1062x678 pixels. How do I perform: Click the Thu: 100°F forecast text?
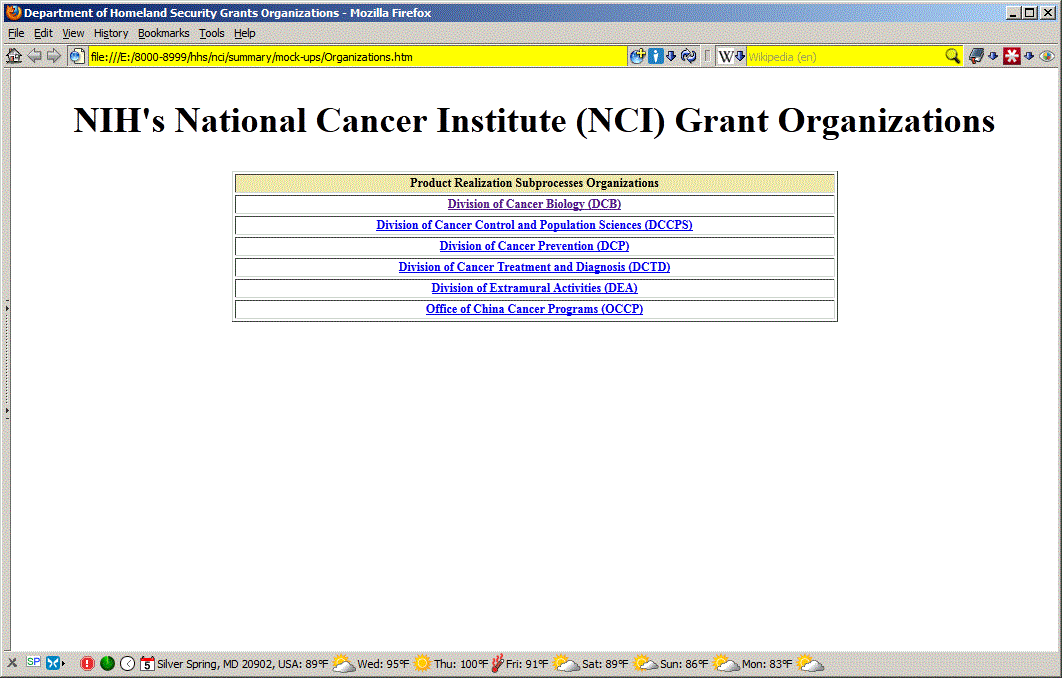click(x=461, y=664)
